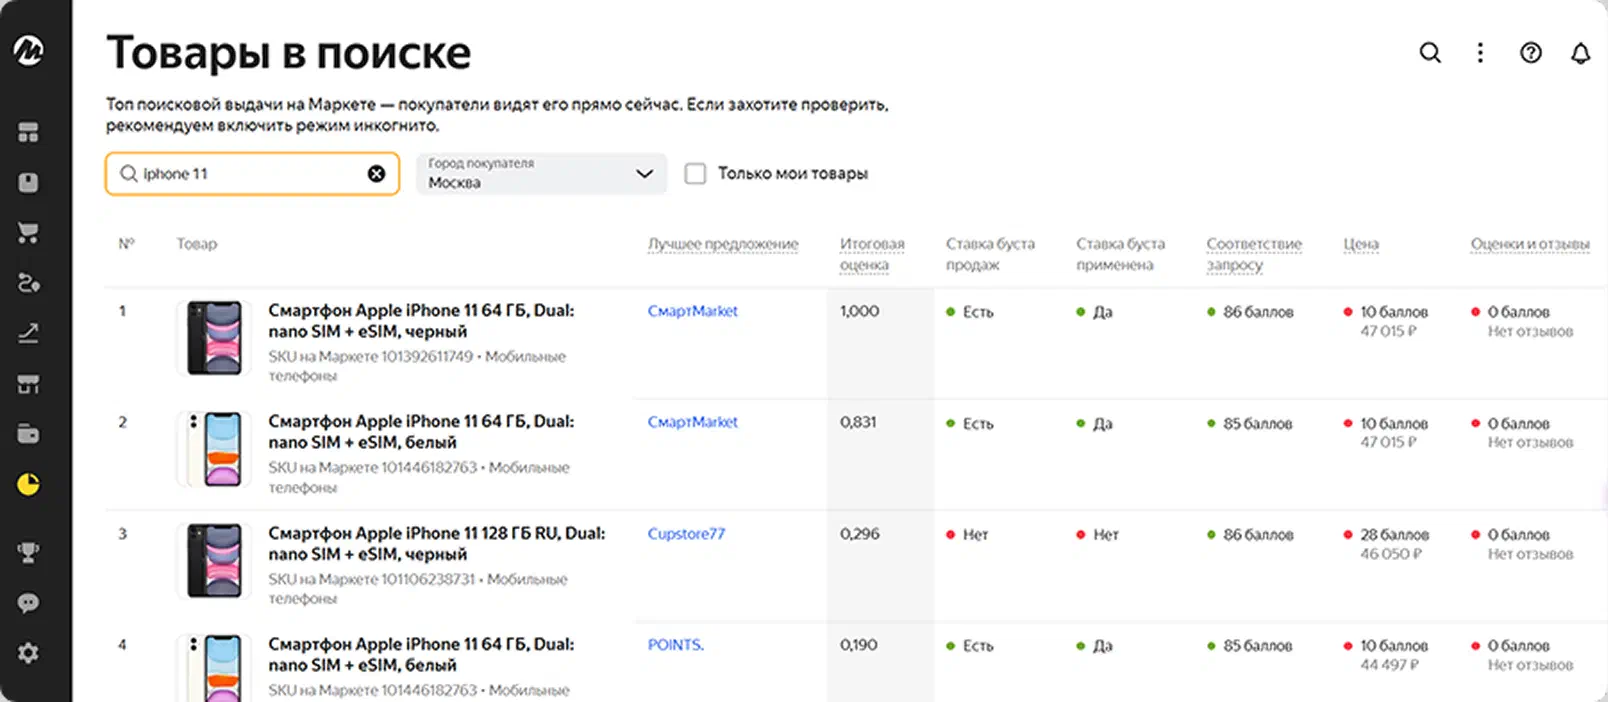Click the 'iphone 11' search input
This screenshot has width=1608, height=702.
pyautogui.click(x=252, y=174)
